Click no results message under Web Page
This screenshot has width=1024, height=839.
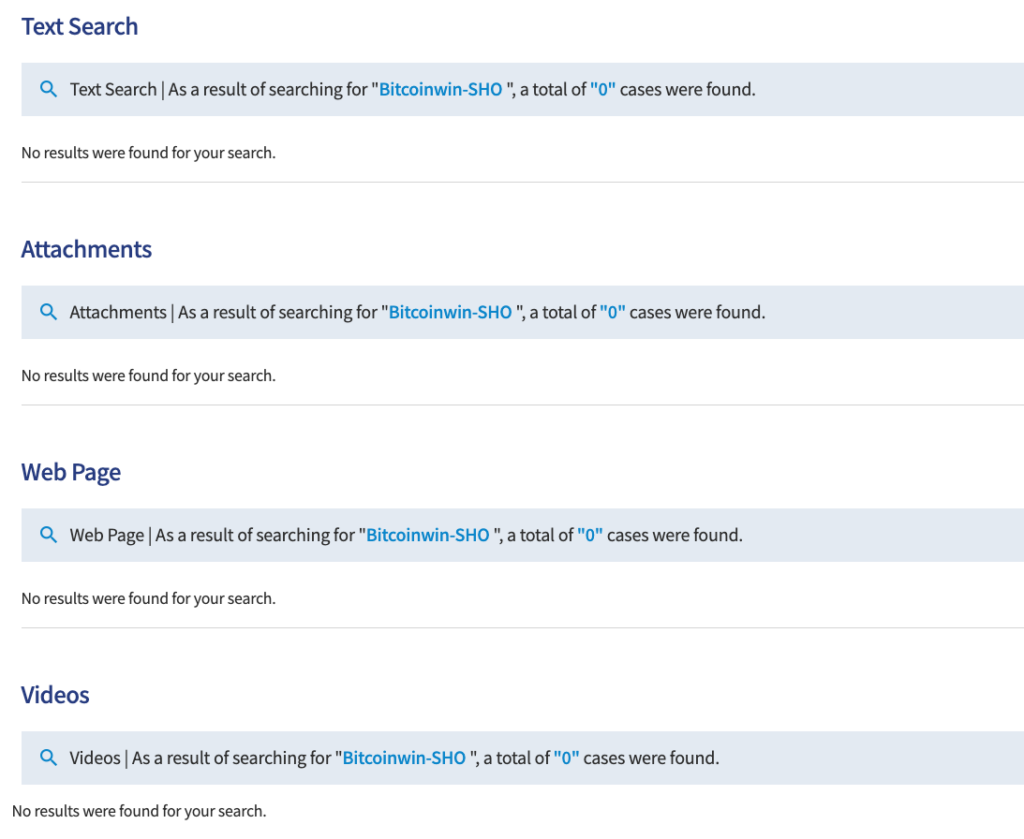coord(148,598)
